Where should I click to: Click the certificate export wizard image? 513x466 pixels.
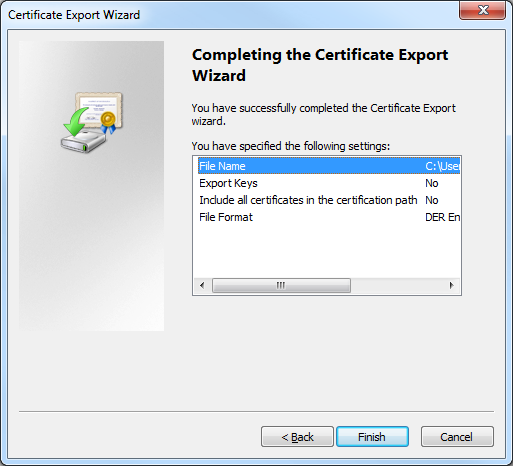pyautogui.click(x=92, y=122)
